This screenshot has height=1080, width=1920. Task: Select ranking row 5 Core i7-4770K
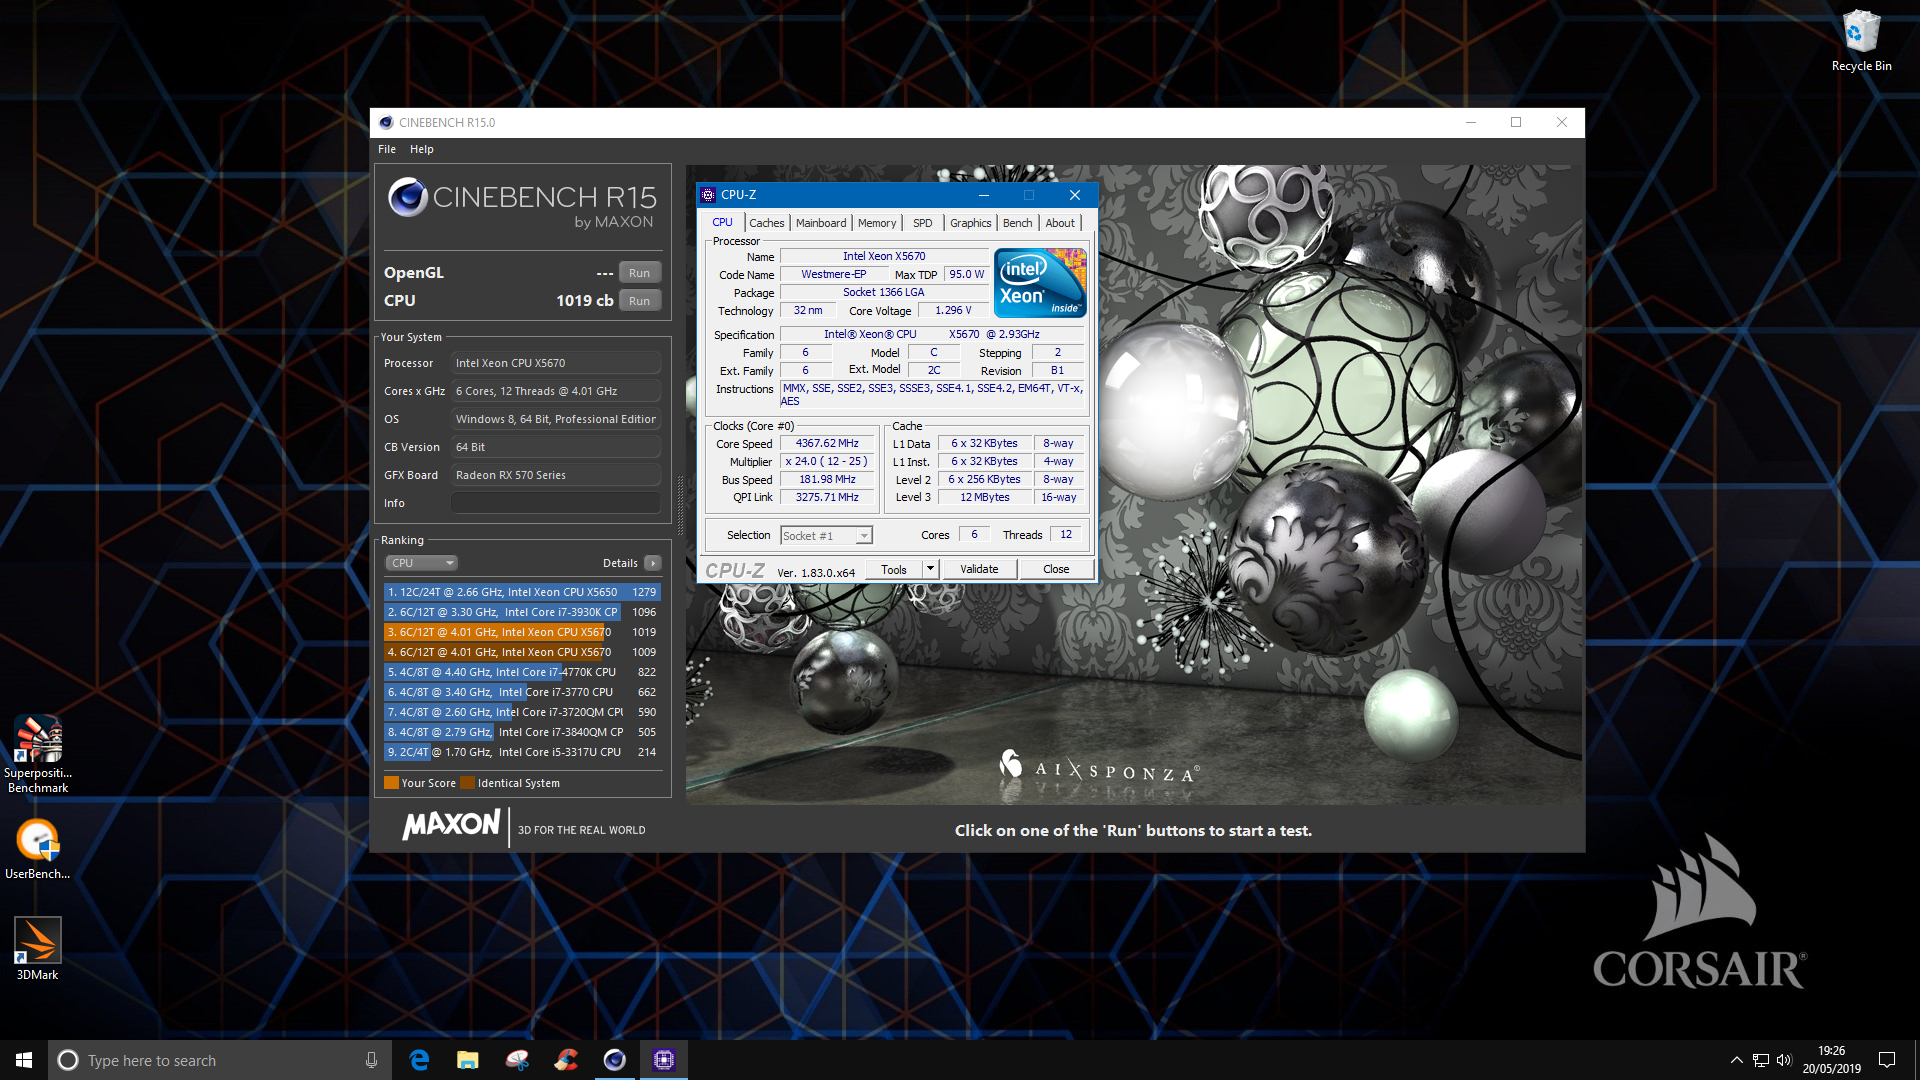[521, 672]
